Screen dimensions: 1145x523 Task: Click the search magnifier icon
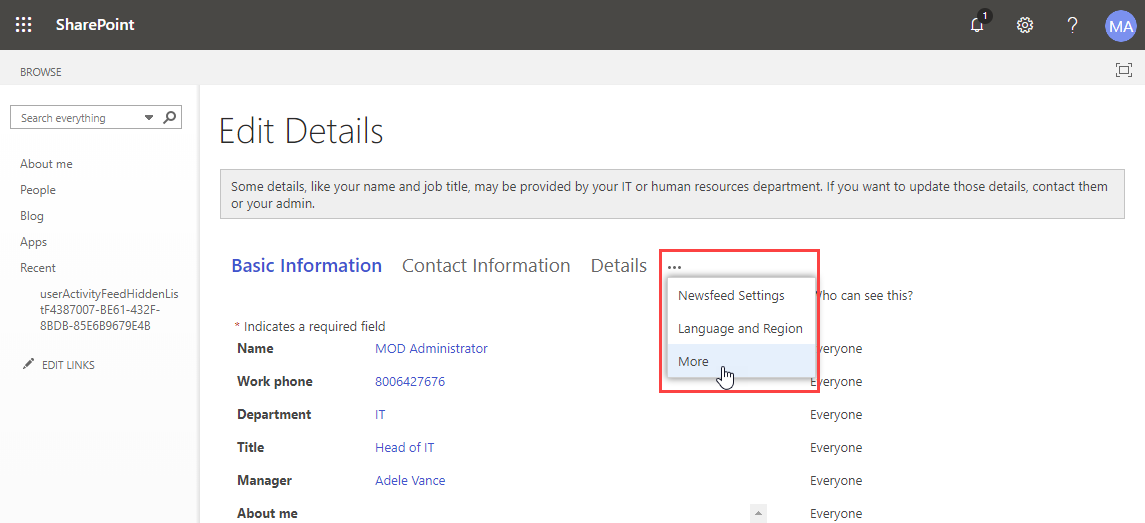pyautogui.click(x=170, y=117)
